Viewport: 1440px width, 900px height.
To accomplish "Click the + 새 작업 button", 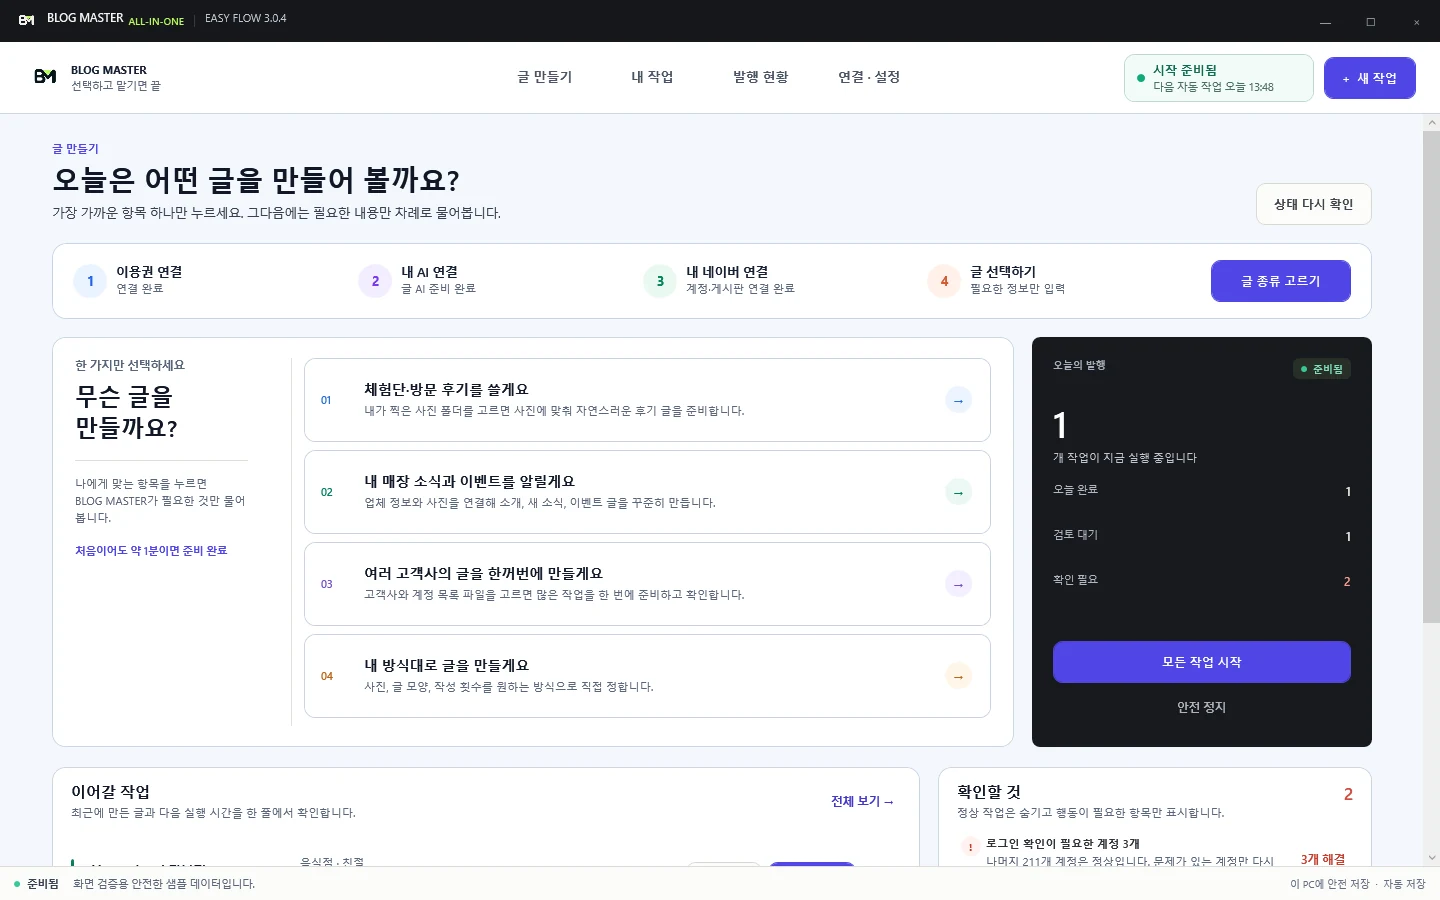I will click(x=1370, y=78).
